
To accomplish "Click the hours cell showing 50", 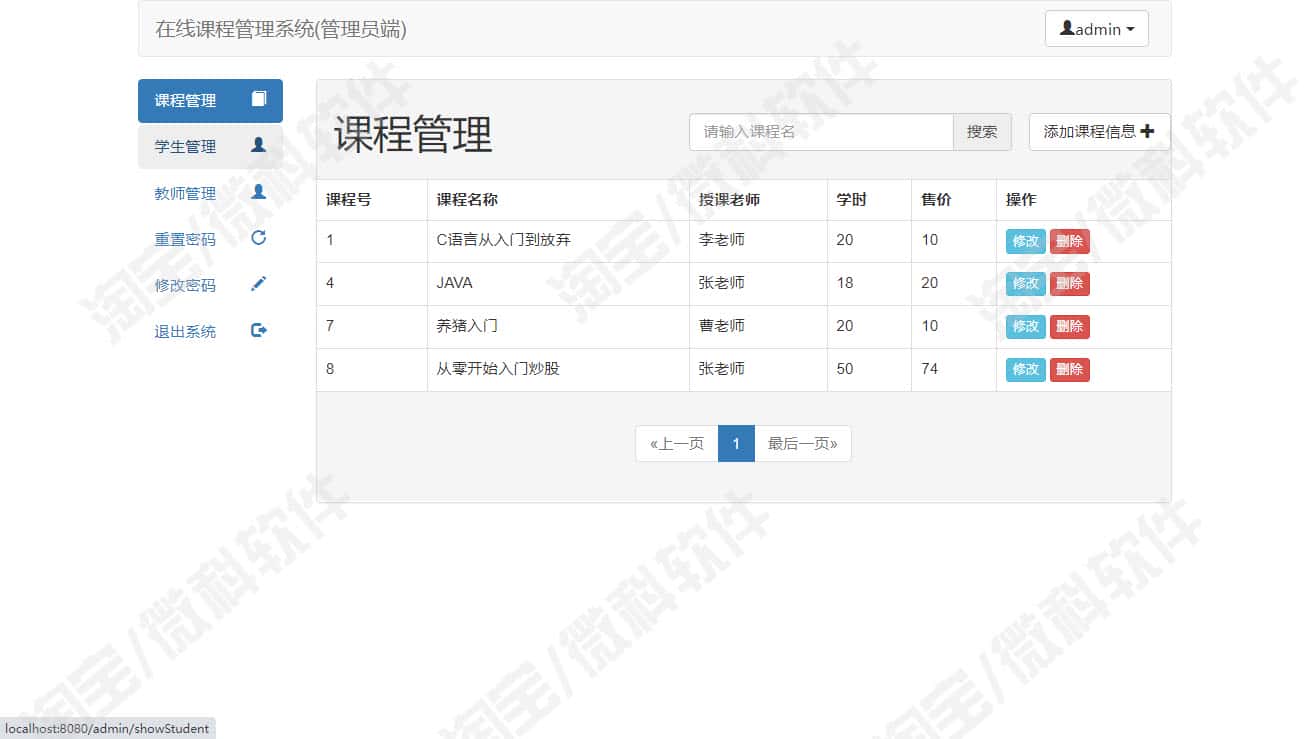I will tap(869, 370).
